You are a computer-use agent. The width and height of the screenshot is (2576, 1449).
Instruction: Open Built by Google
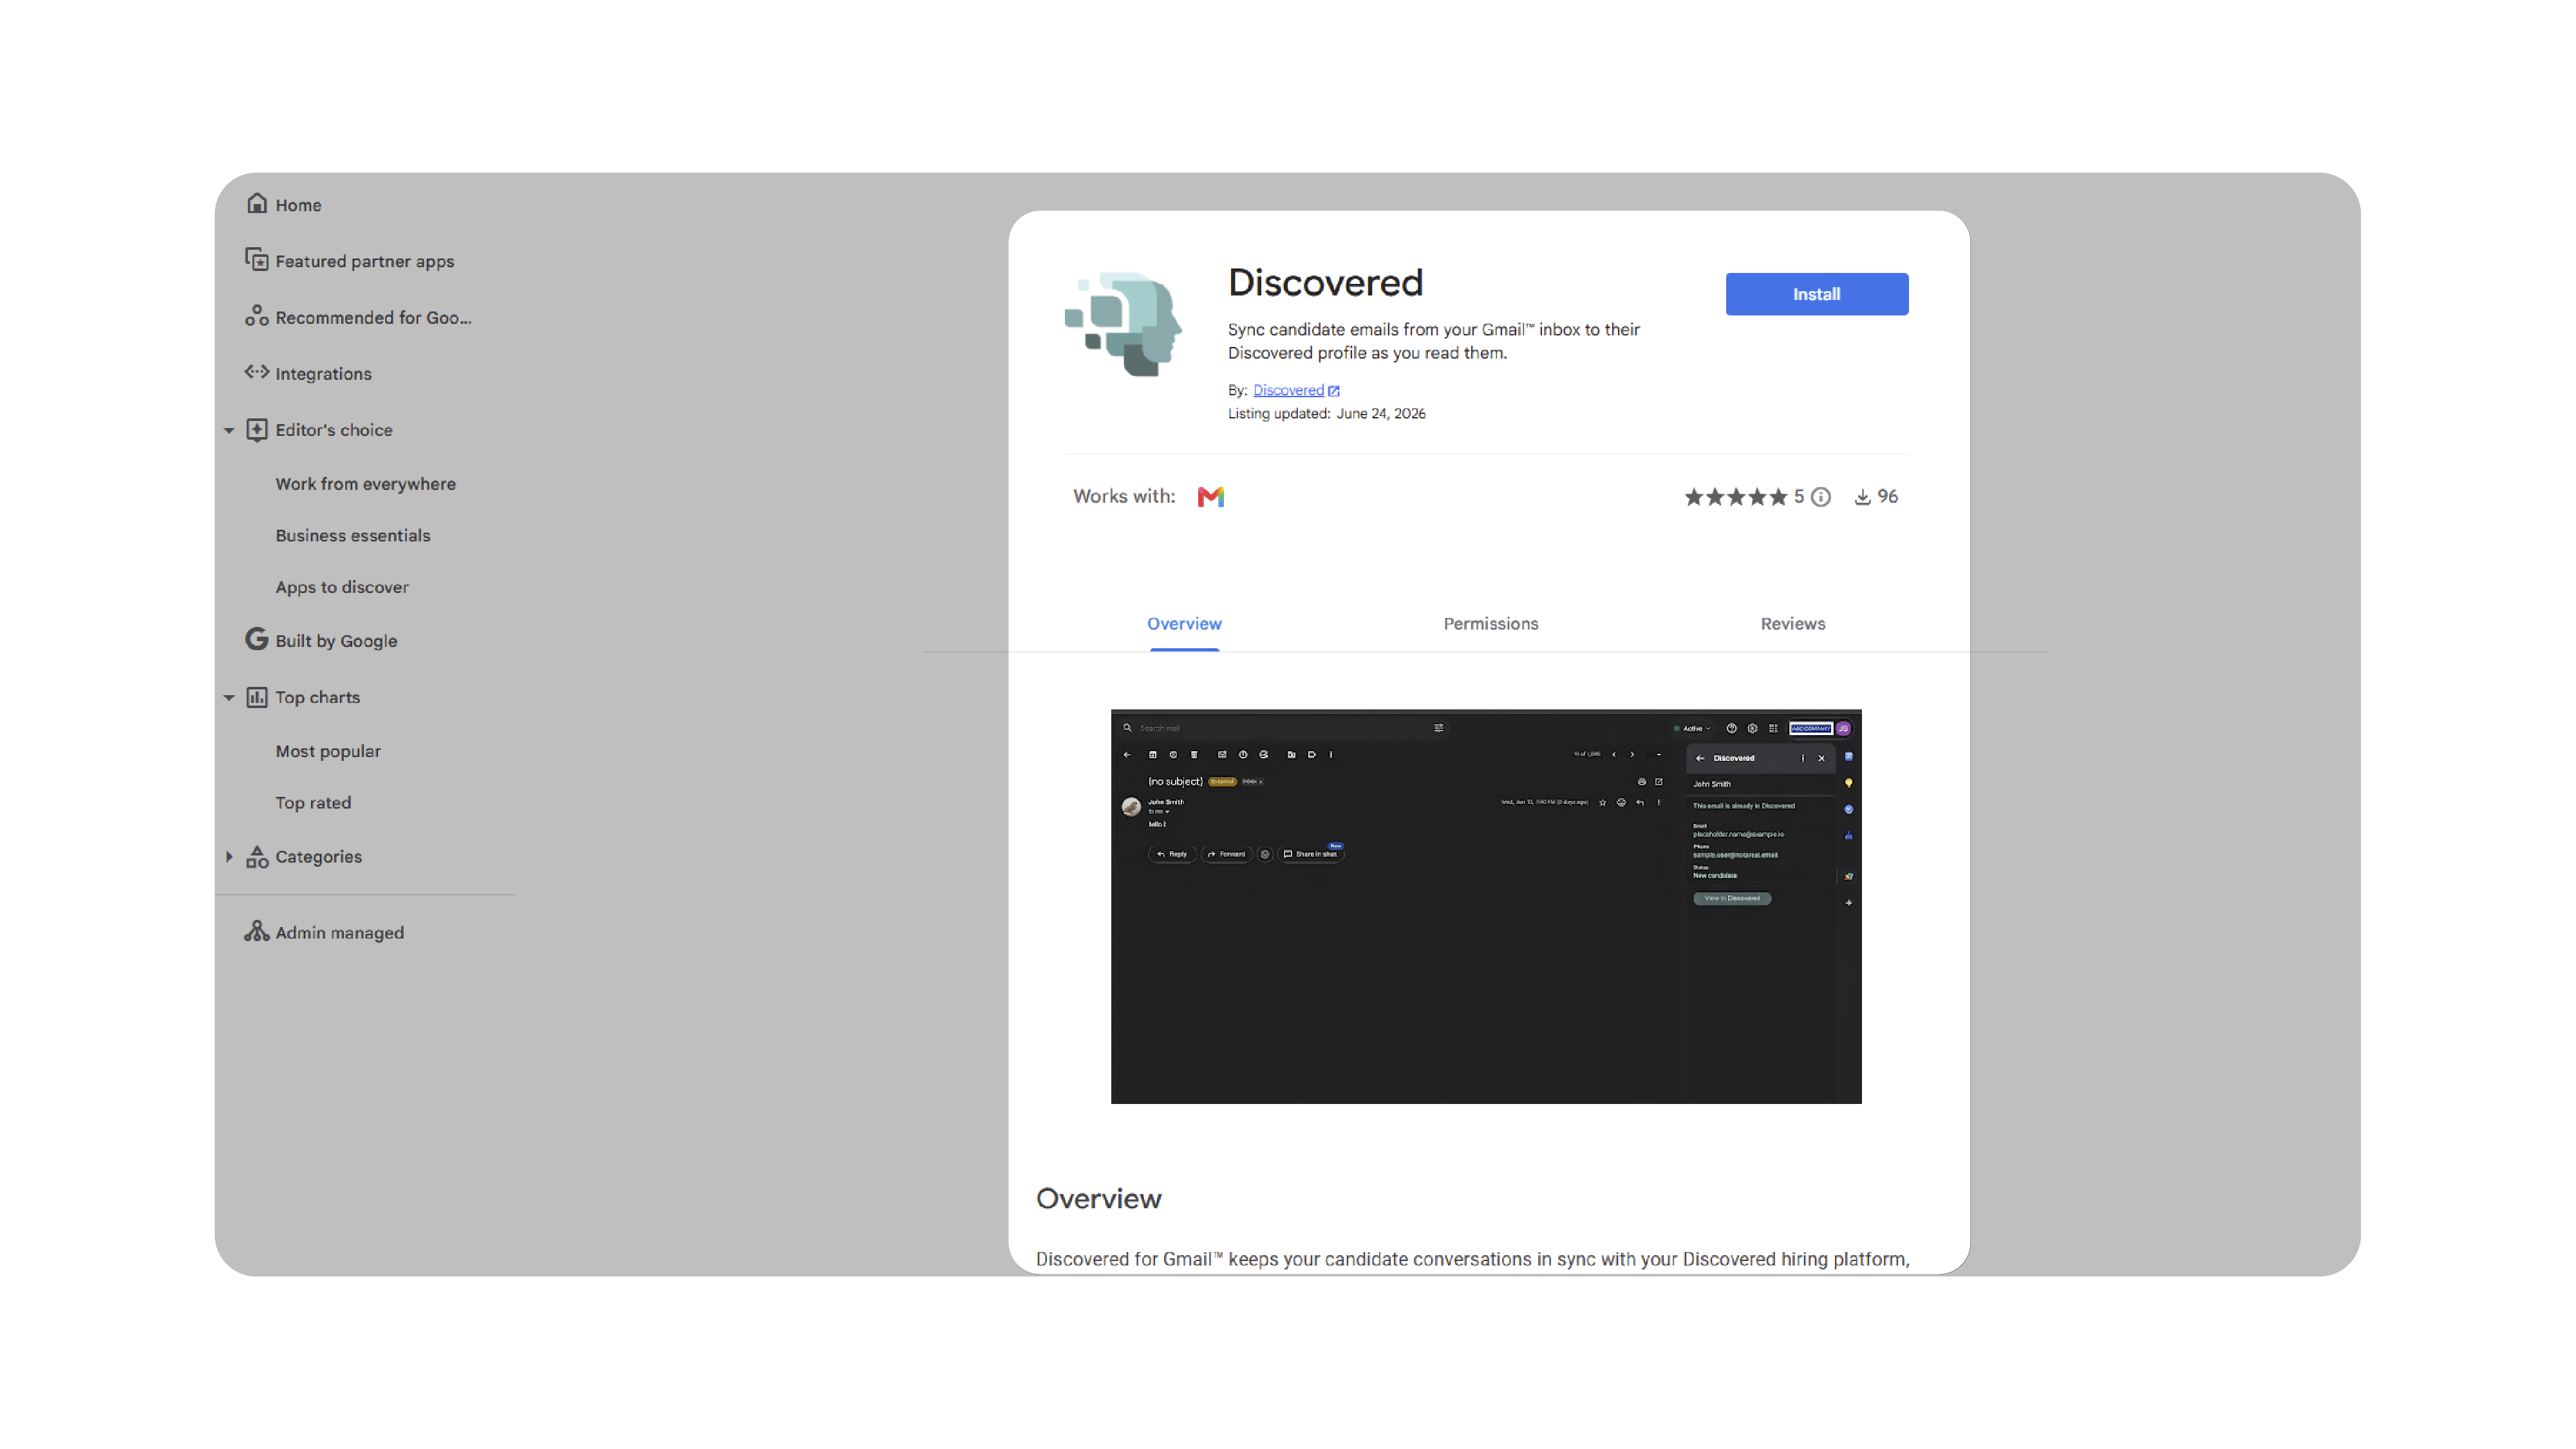click(336, 641)
